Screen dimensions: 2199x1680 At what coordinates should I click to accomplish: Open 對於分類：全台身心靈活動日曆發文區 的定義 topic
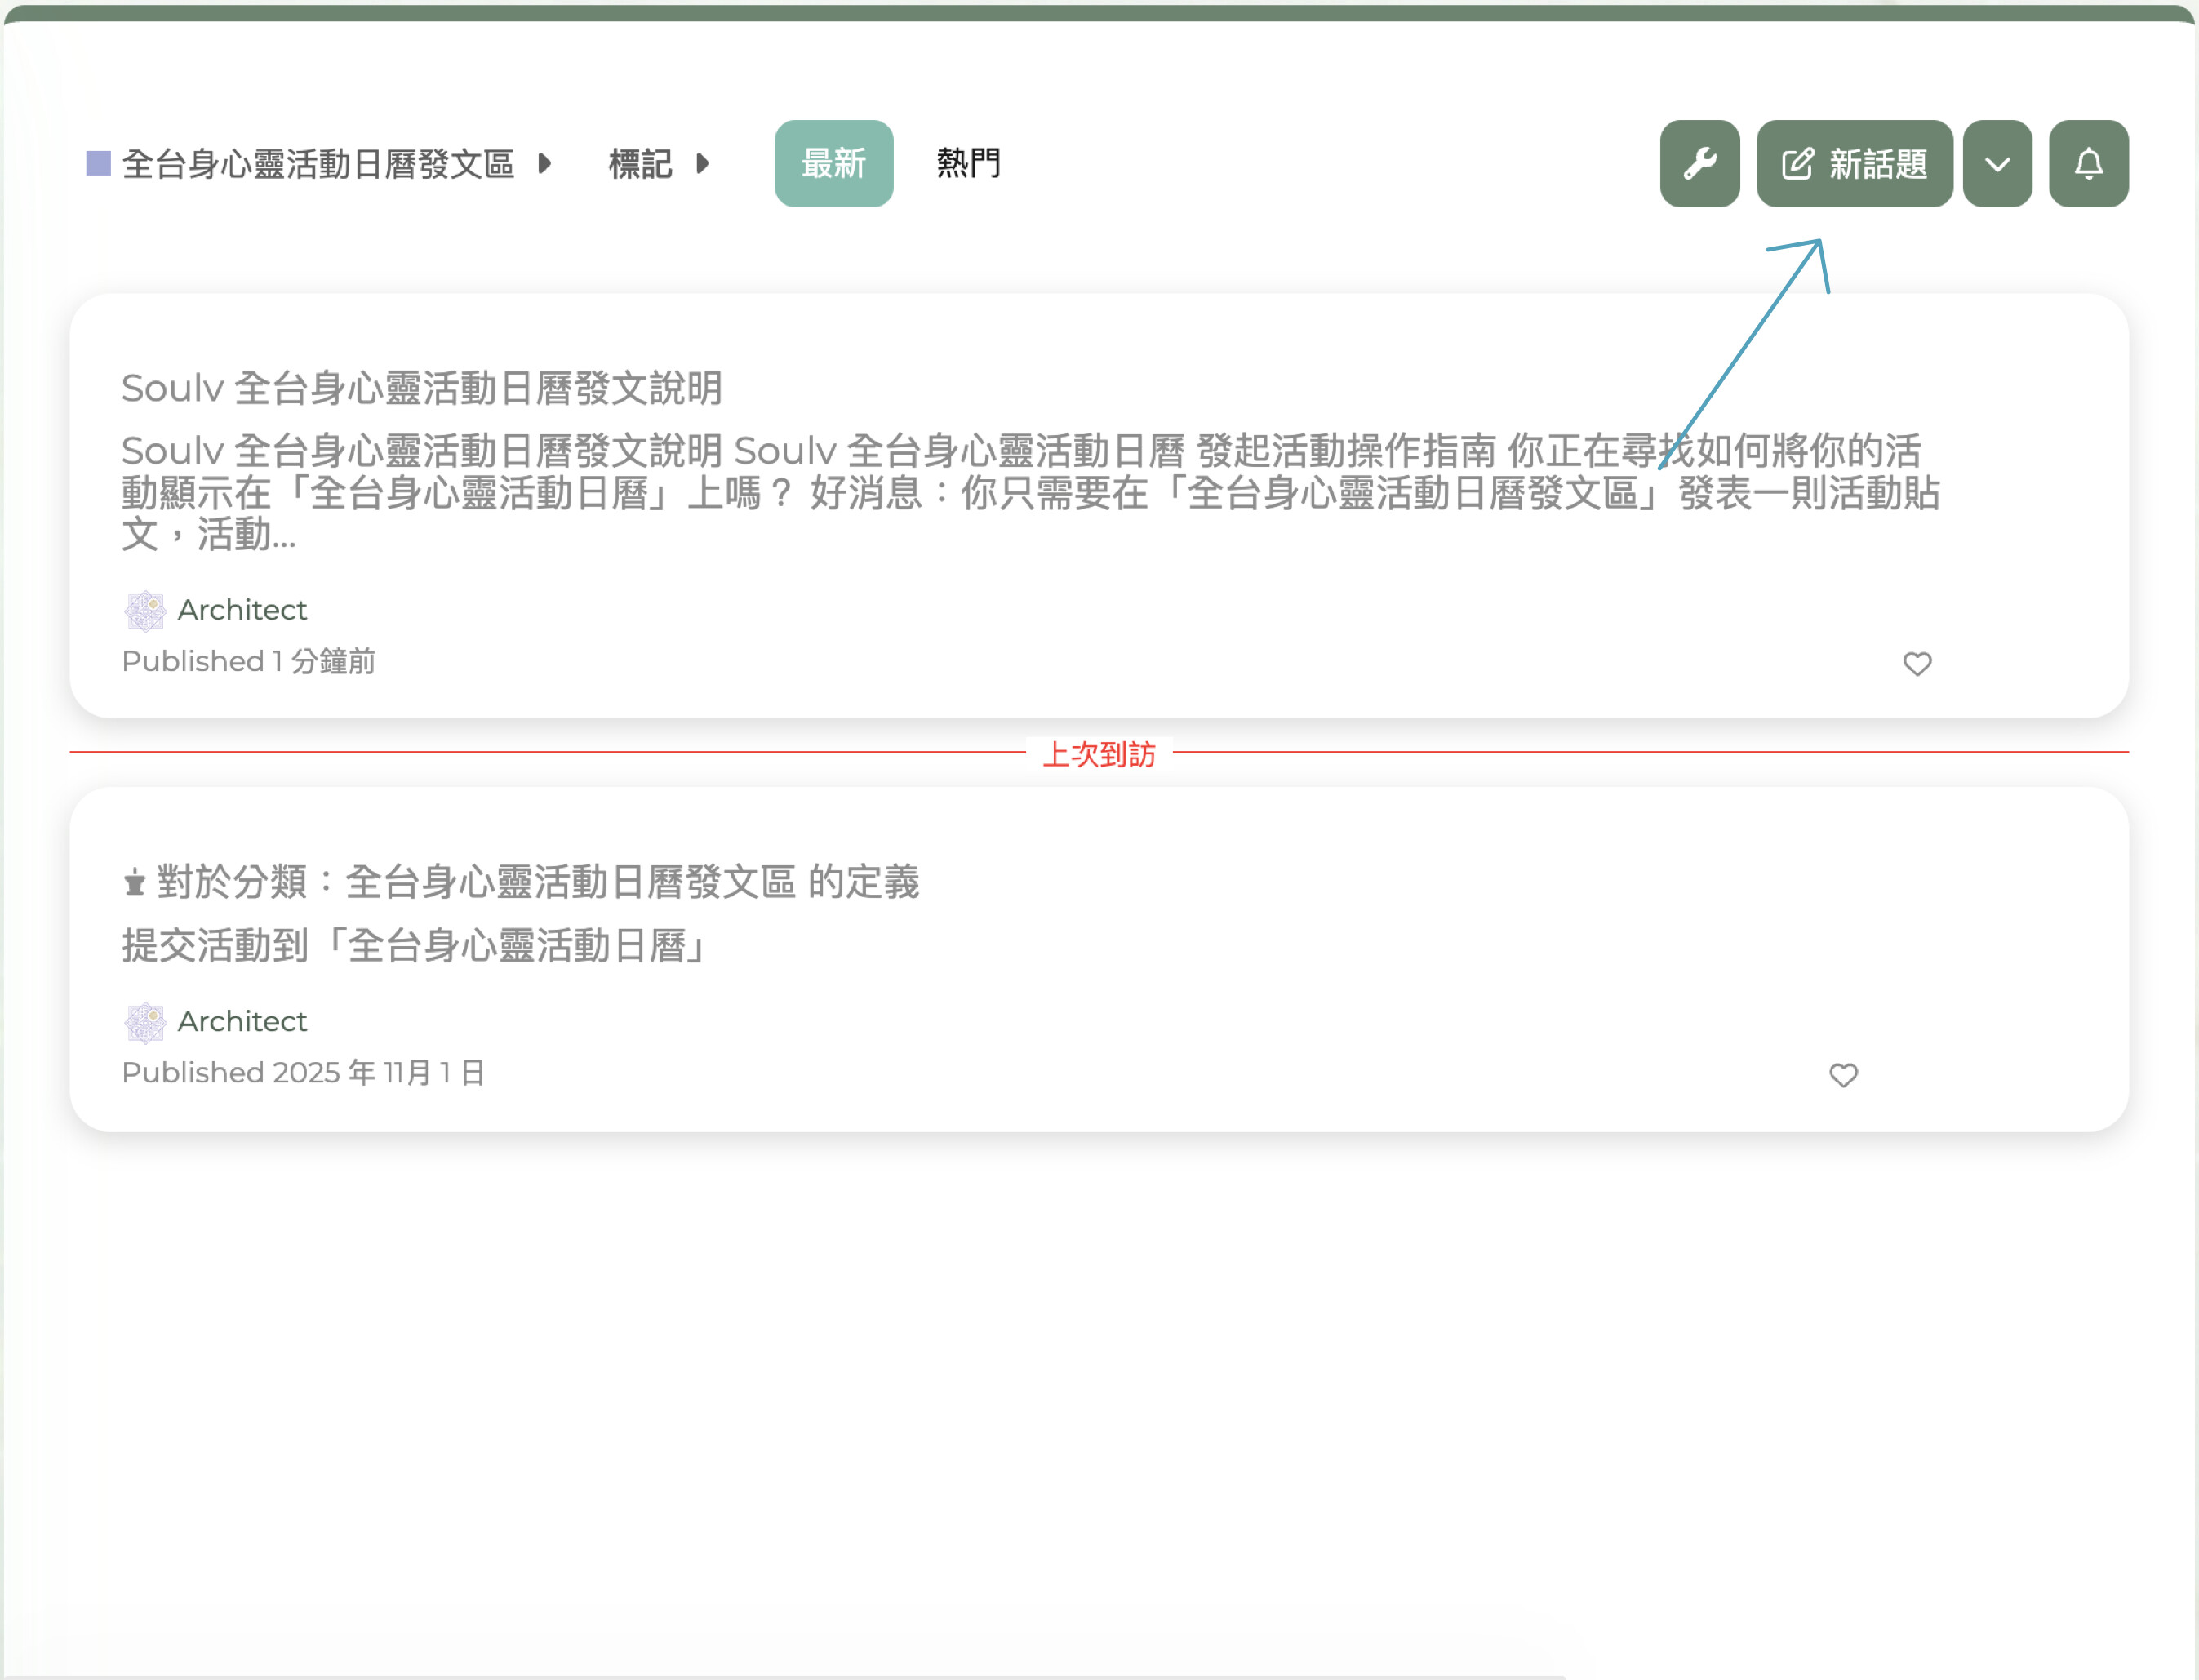click(537, 882)
